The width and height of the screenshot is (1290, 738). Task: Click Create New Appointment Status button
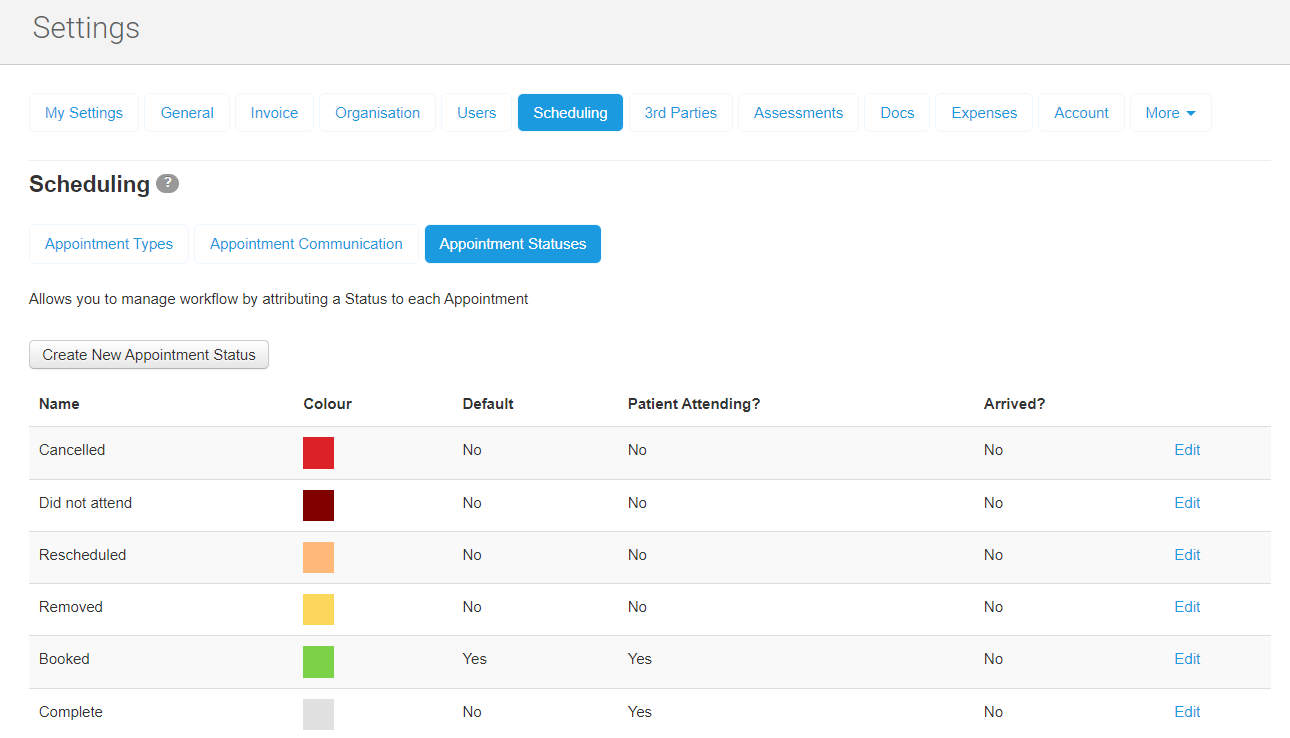[149, 355]
